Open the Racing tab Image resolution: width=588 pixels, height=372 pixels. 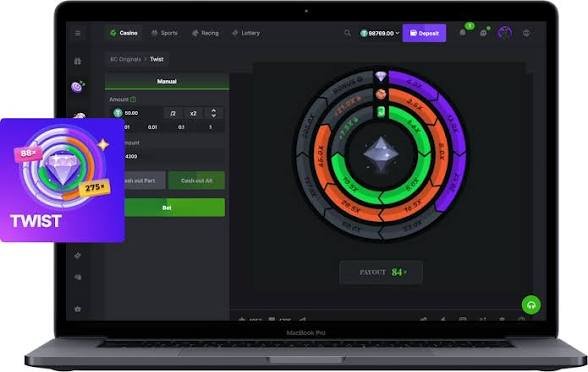click(x=205, y=33)
